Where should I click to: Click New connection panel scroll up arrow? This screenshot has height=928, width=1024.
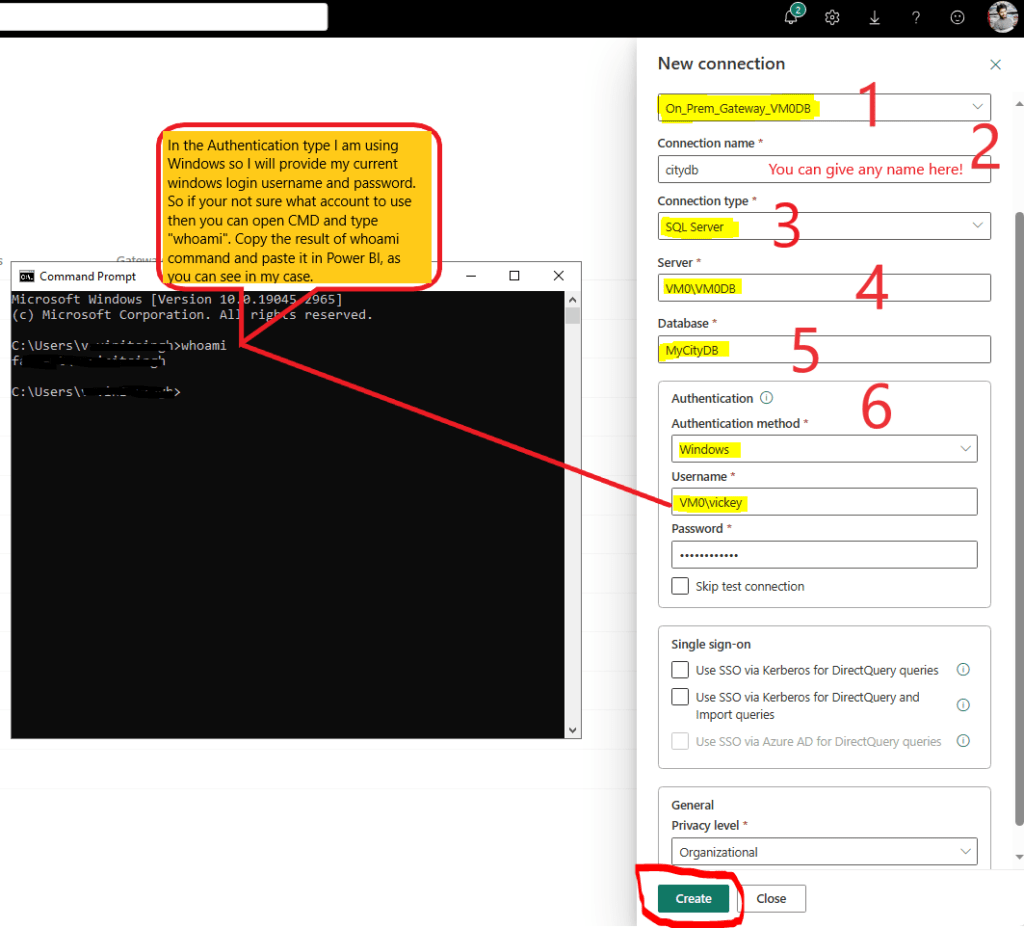[1019, 104]
